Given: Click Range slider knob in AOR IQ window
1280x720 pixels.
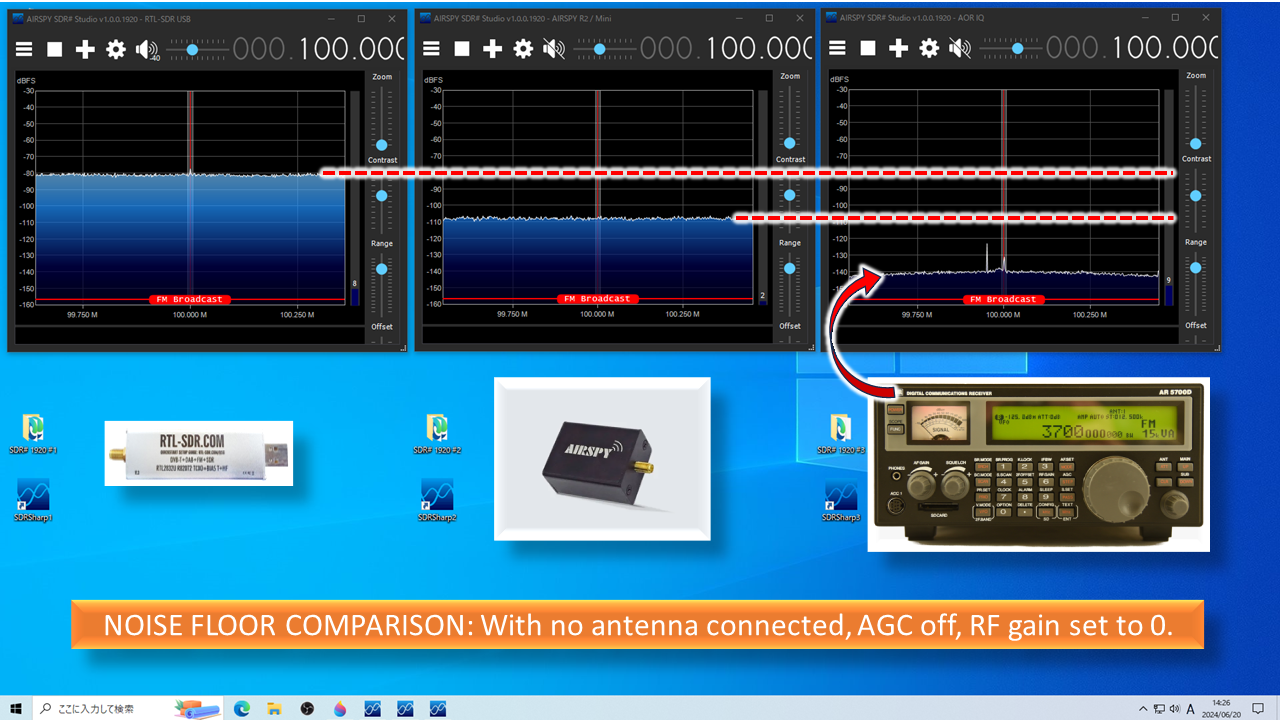Looking at the screenshot, I should click(1196, 267).
